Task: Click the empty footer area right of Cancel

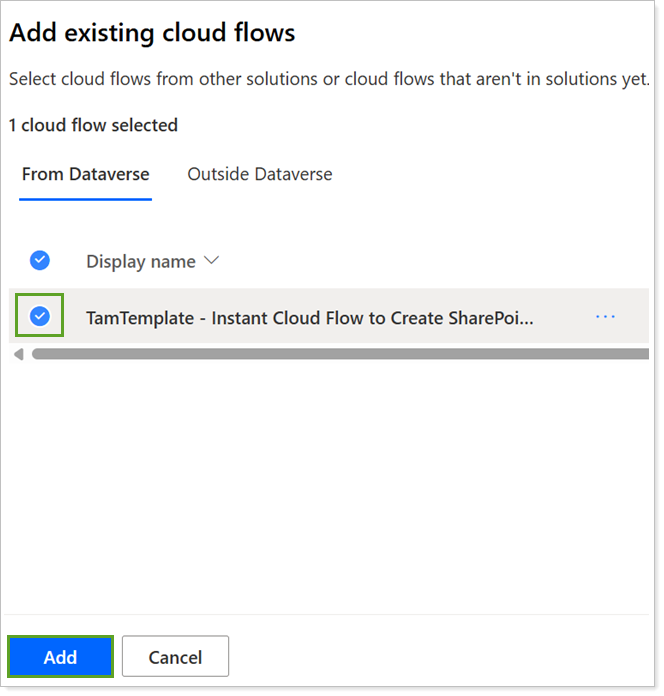Action: tap(440, 657)
